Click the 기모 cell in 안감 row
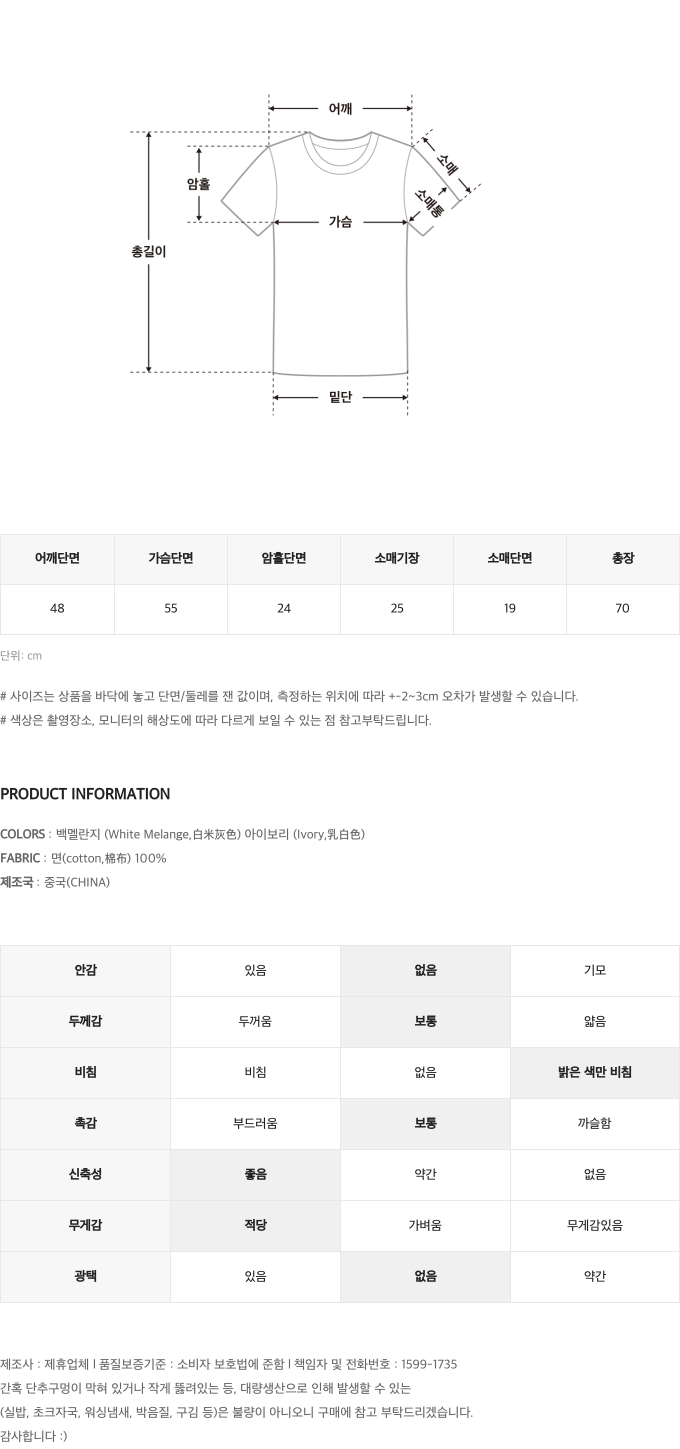Image resolution: width=680 pixels, height=1449 pixels. (x=595, y=971)
